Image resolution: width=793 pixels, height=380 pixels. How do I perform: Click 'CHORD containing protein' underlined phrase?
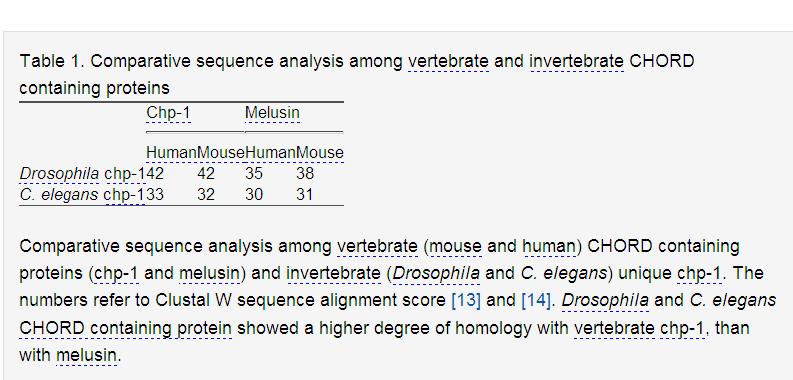125,328
